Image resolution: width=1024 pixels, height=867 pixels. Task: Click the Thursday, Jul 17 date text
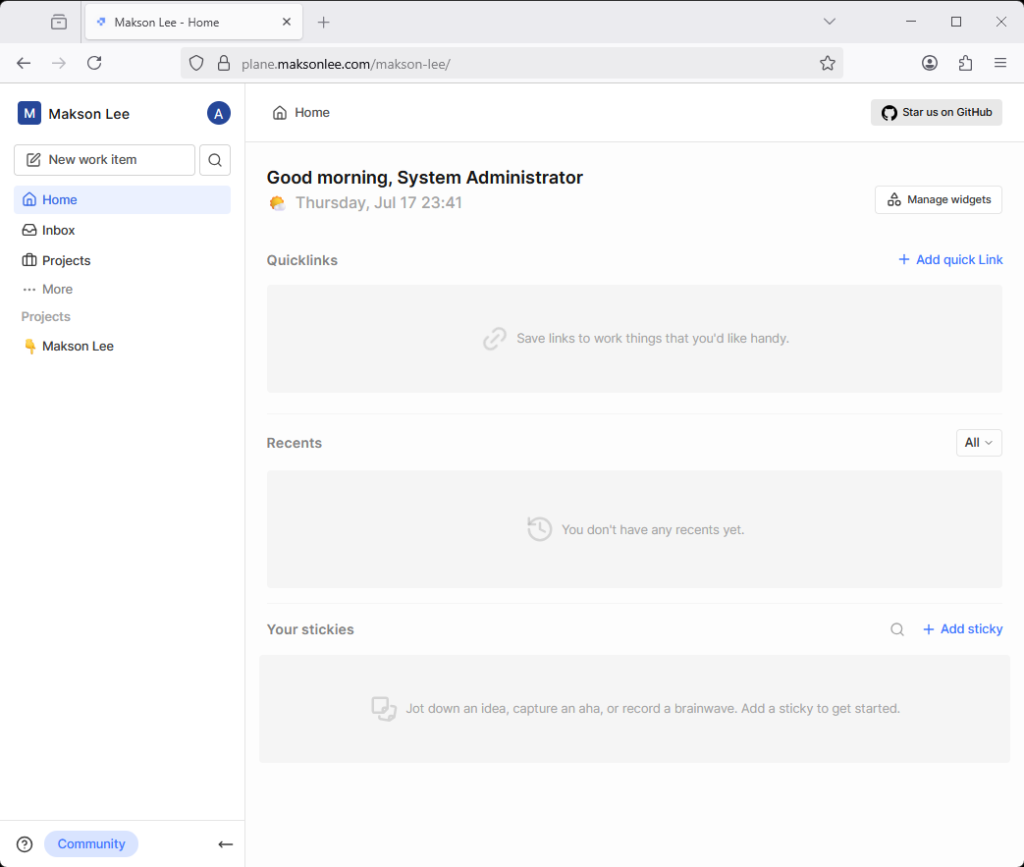pos(379,203)
